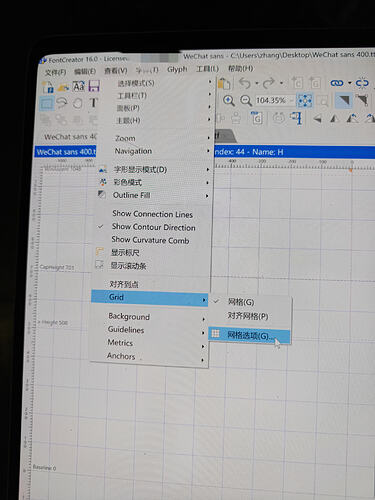Select the lasso selection tool

point(62,103)
